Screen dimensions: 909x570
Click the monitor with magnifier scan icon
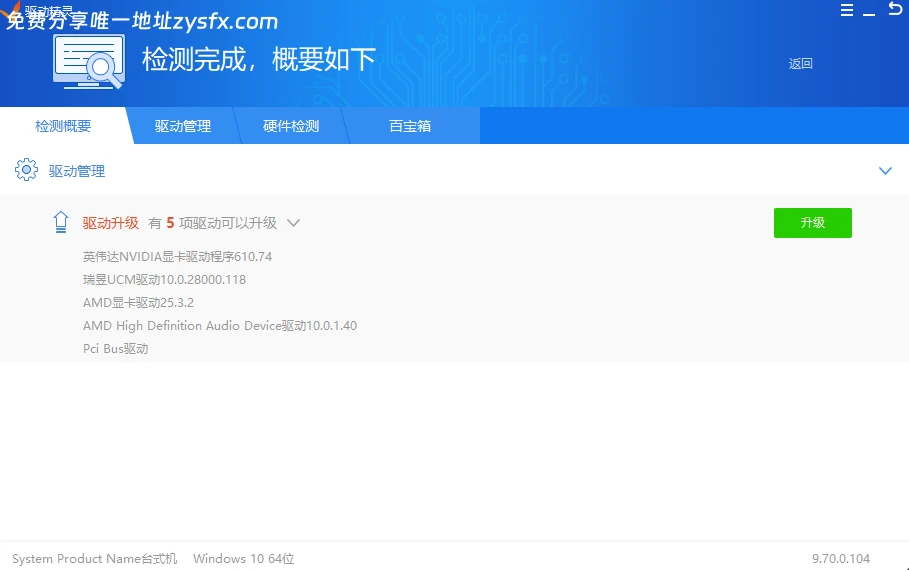(x=89, y=61)
